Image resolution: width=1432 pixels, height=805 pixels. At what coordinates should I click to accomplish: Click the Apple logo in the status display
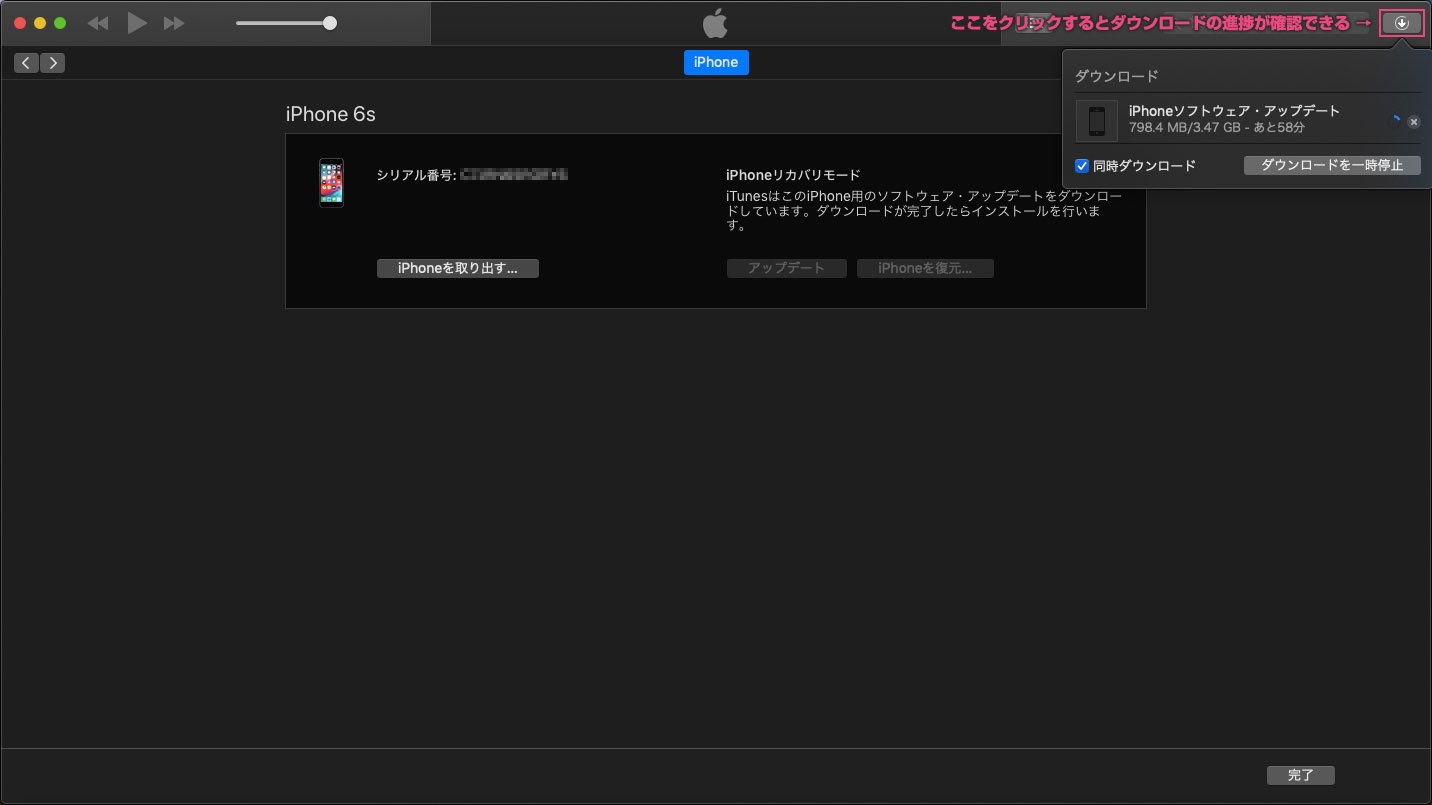coord(715,23)
